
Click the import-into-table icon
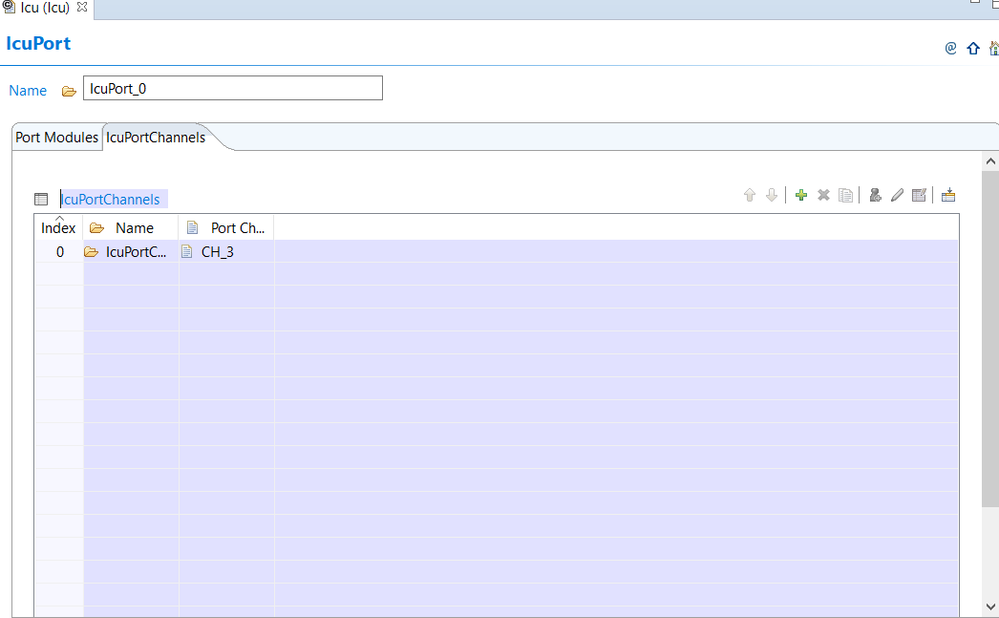click(x=948, y=195)
